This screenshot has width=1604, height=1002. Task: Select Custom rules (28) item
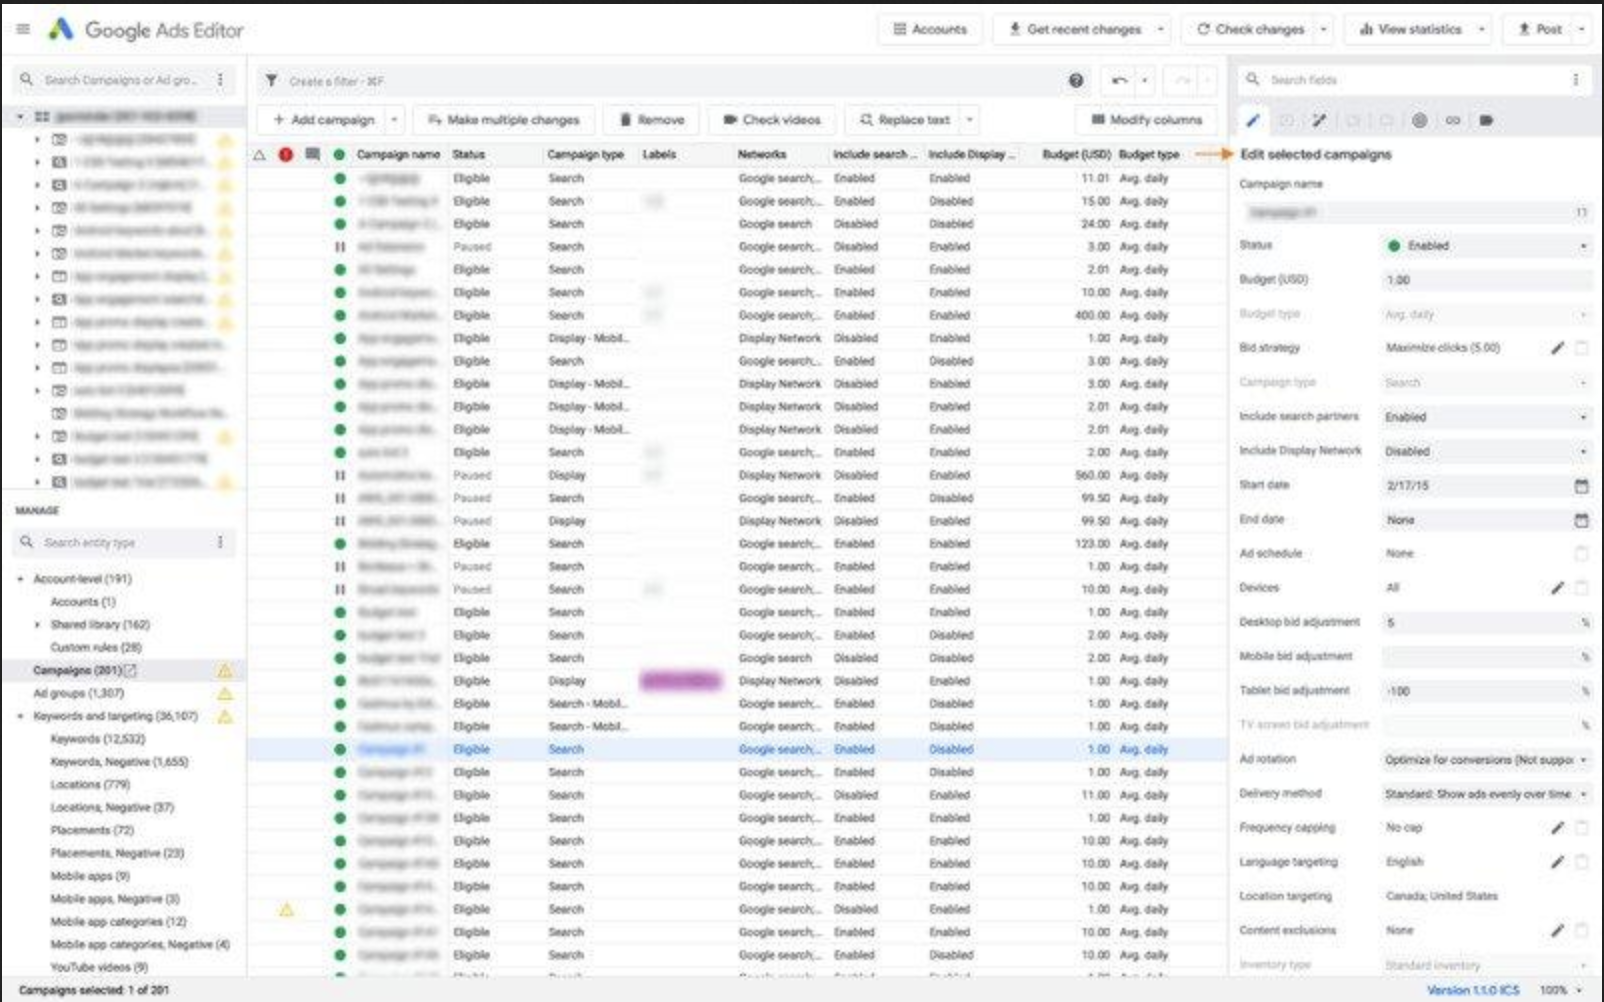(x=96, y=648)
